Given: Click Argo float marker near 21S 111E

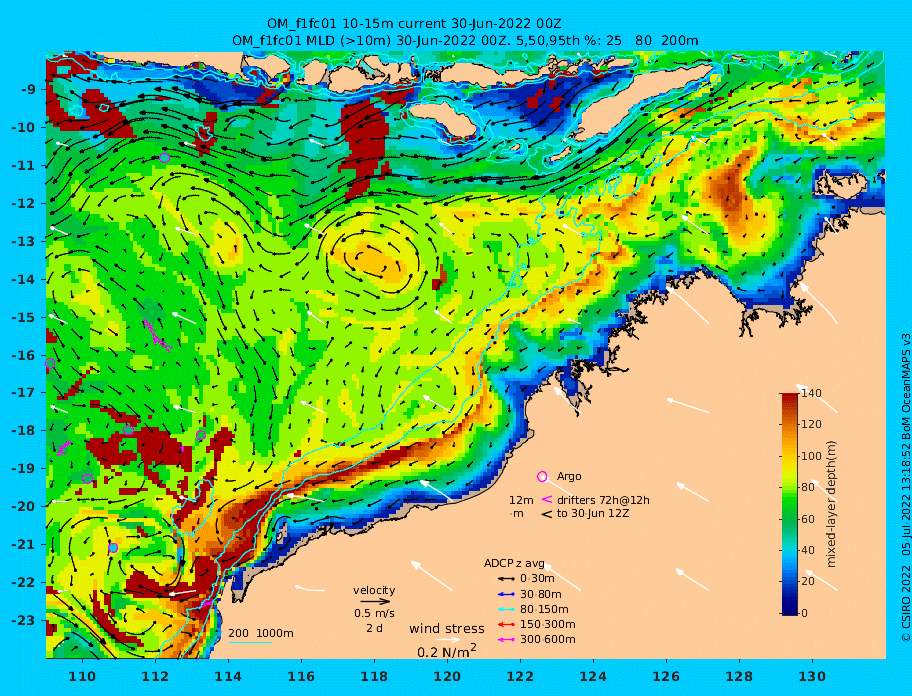Looking at the screenshot, I should [113, 548].
